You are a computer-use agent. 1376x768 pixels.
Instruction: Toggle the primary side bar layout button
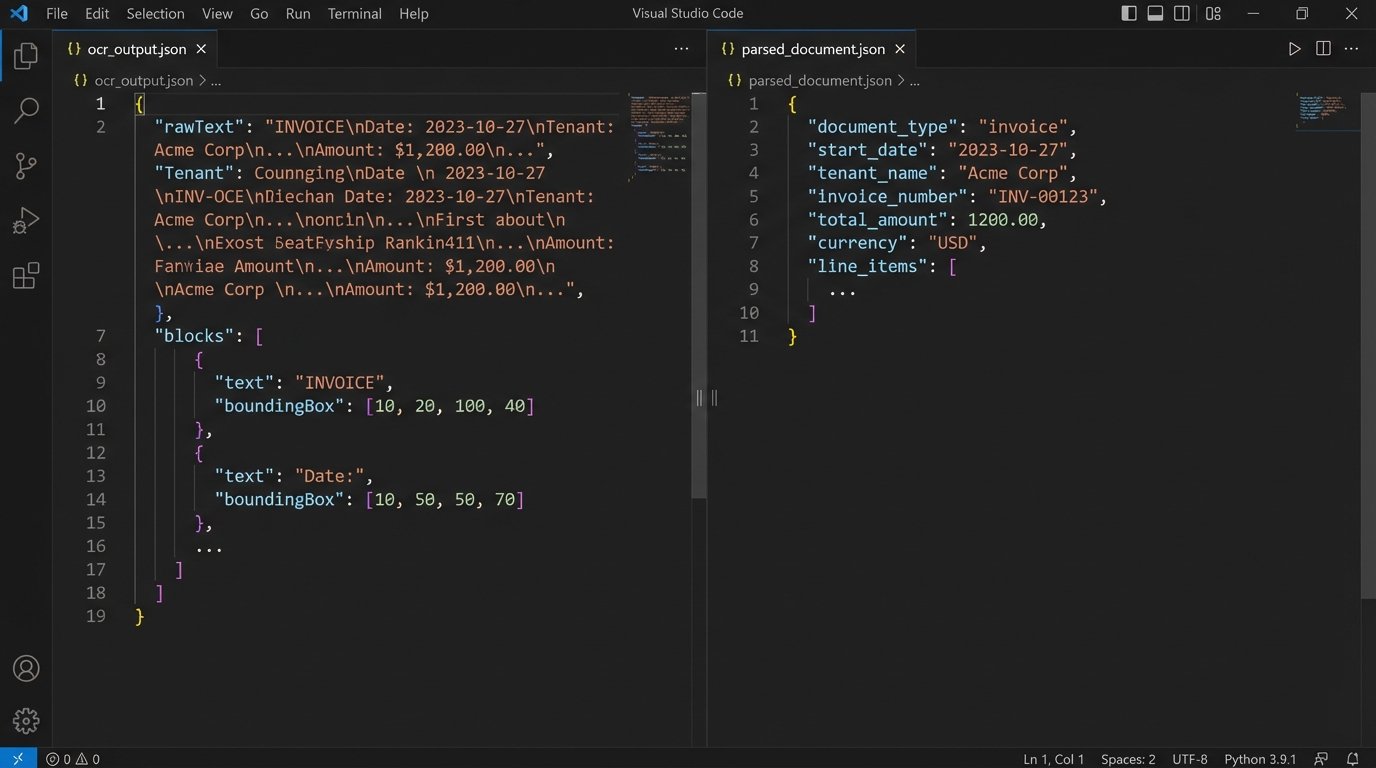1129,14
